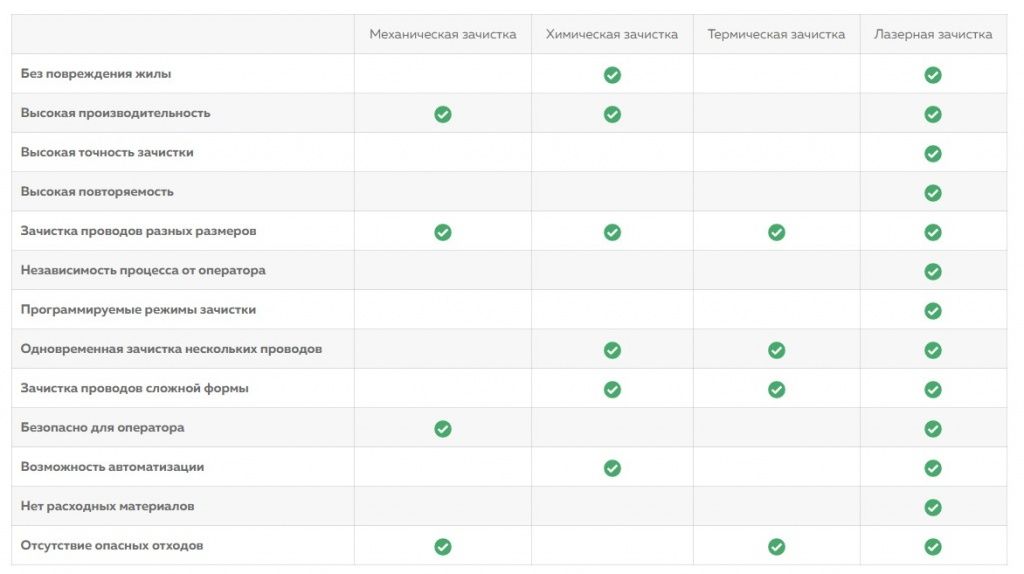Click laser checkmark in 'Программируемые режимы зачистки' row
1024x574 pixels.
tap(933, 311)
